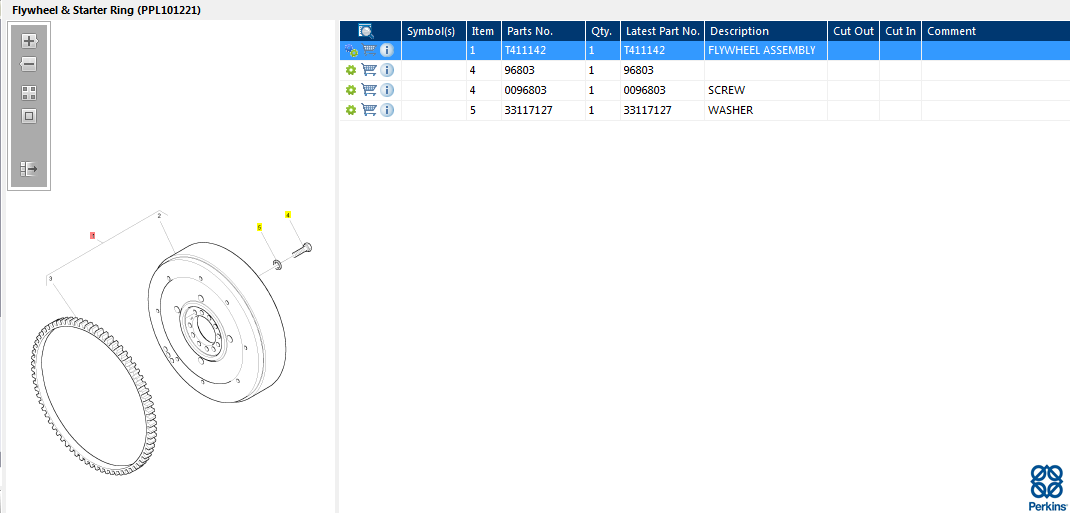Show info for T411142 flywheel assembly
The image size is (1070, 513).
tap(387, 50)
